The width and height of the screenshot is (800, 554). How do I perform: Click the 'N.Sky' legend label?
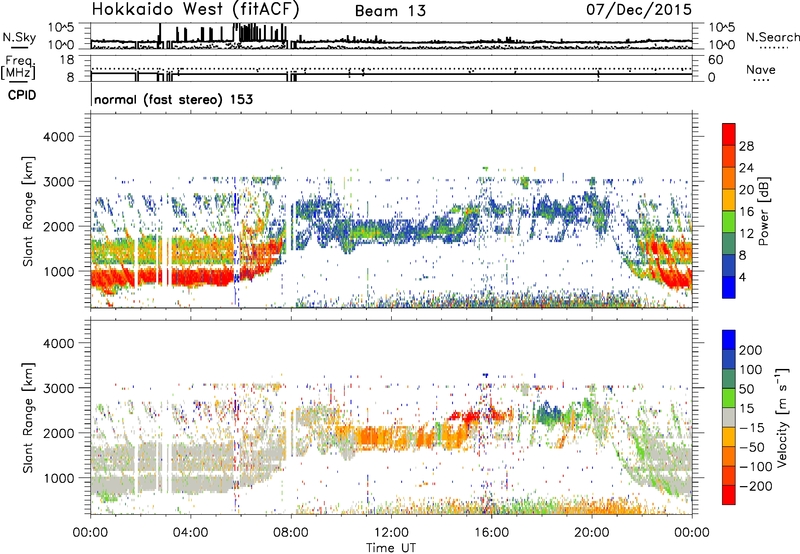[19, 37]
